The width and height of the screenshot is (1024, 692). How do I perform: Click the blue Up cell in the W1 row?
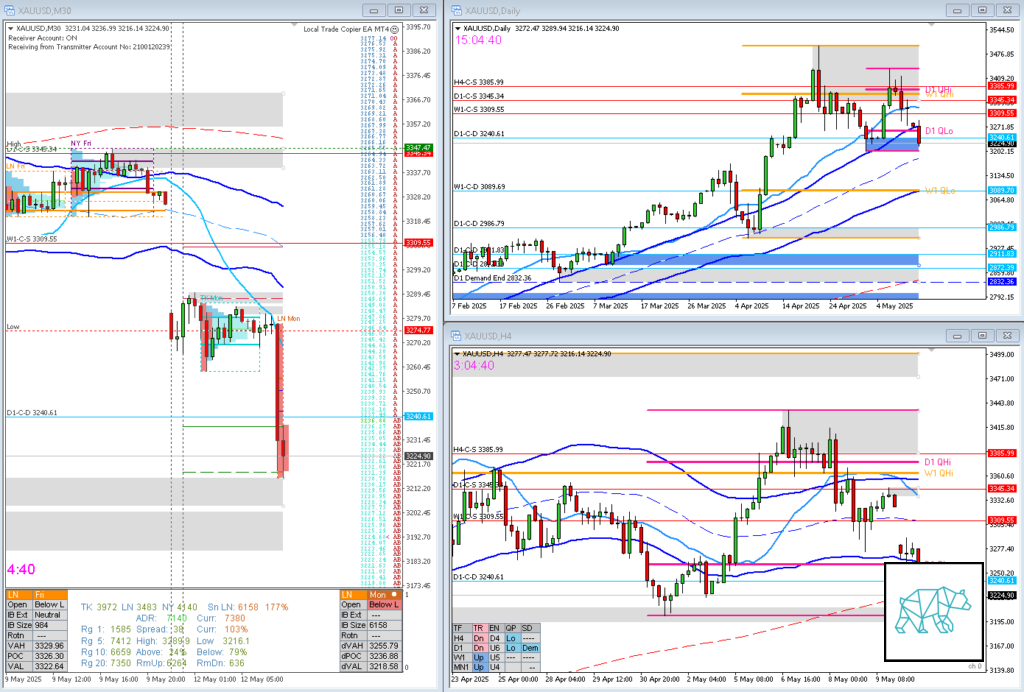point(479,657)
